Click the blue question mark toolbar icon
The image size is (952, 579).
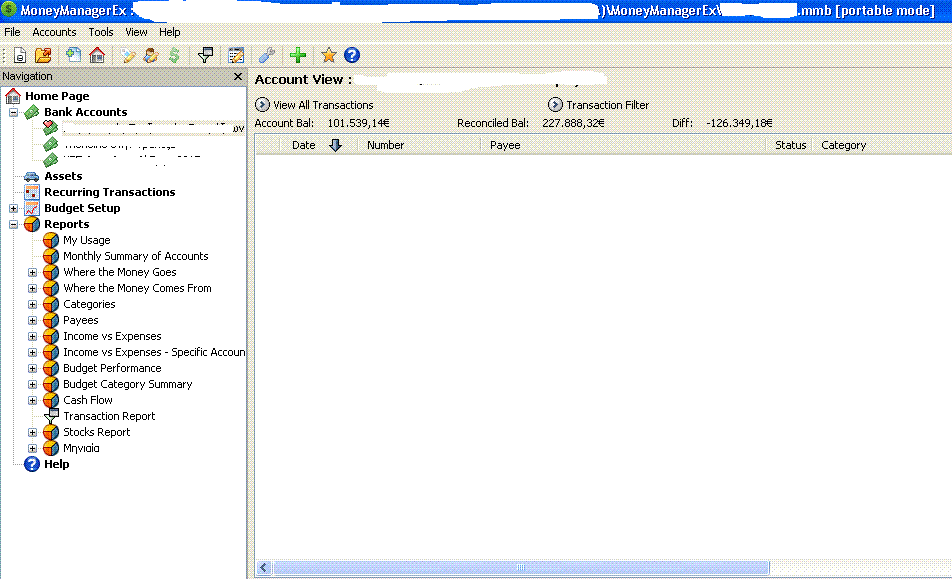352,55
